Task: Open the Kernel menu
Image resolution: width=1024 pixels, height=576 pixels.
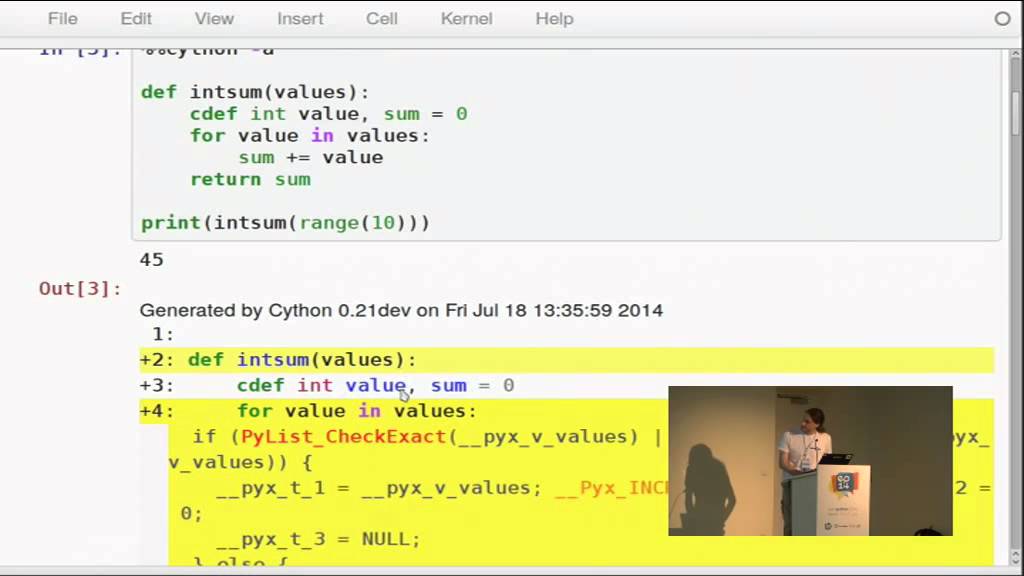Action: [466, 19]
